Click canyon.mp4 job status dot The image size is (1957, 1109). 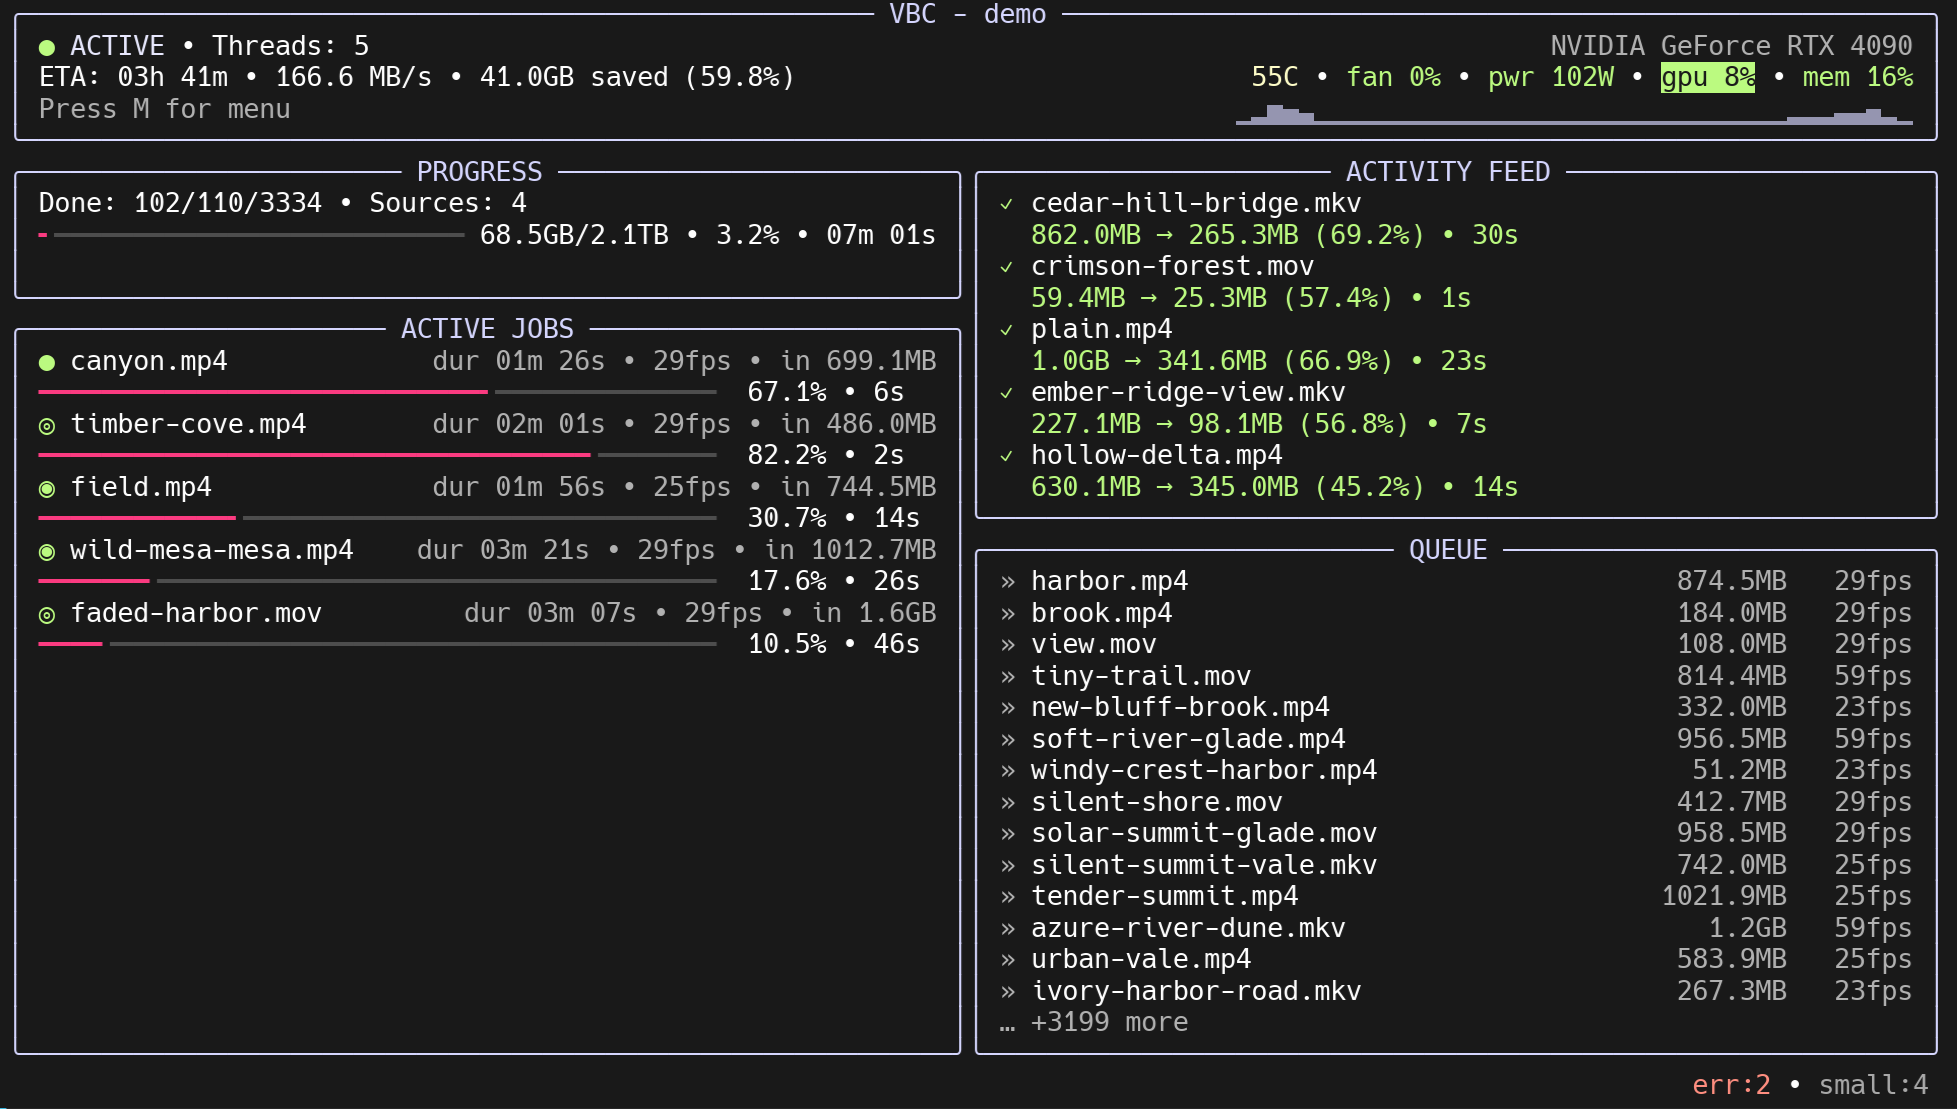click(46, 362)
